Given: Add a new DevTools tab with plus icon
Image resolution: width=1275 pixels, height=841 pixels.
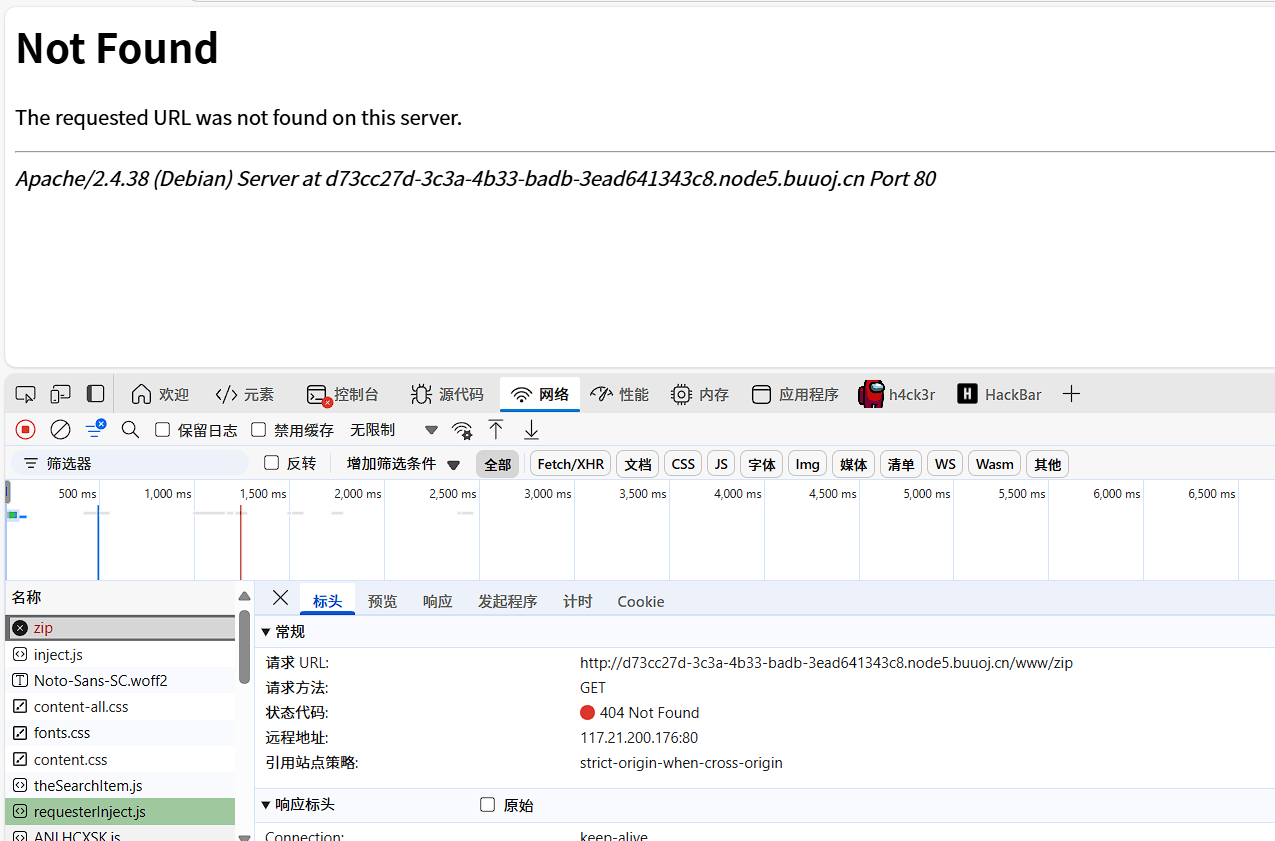Looking at the screenshot, I should (x=1071, y=394).
